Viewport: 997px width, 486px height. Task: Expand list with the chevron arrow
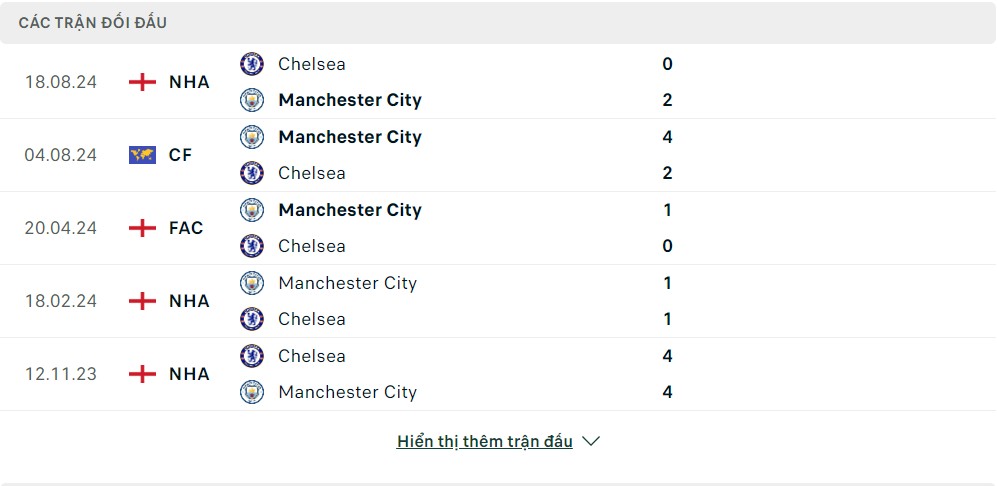point(591,441)
